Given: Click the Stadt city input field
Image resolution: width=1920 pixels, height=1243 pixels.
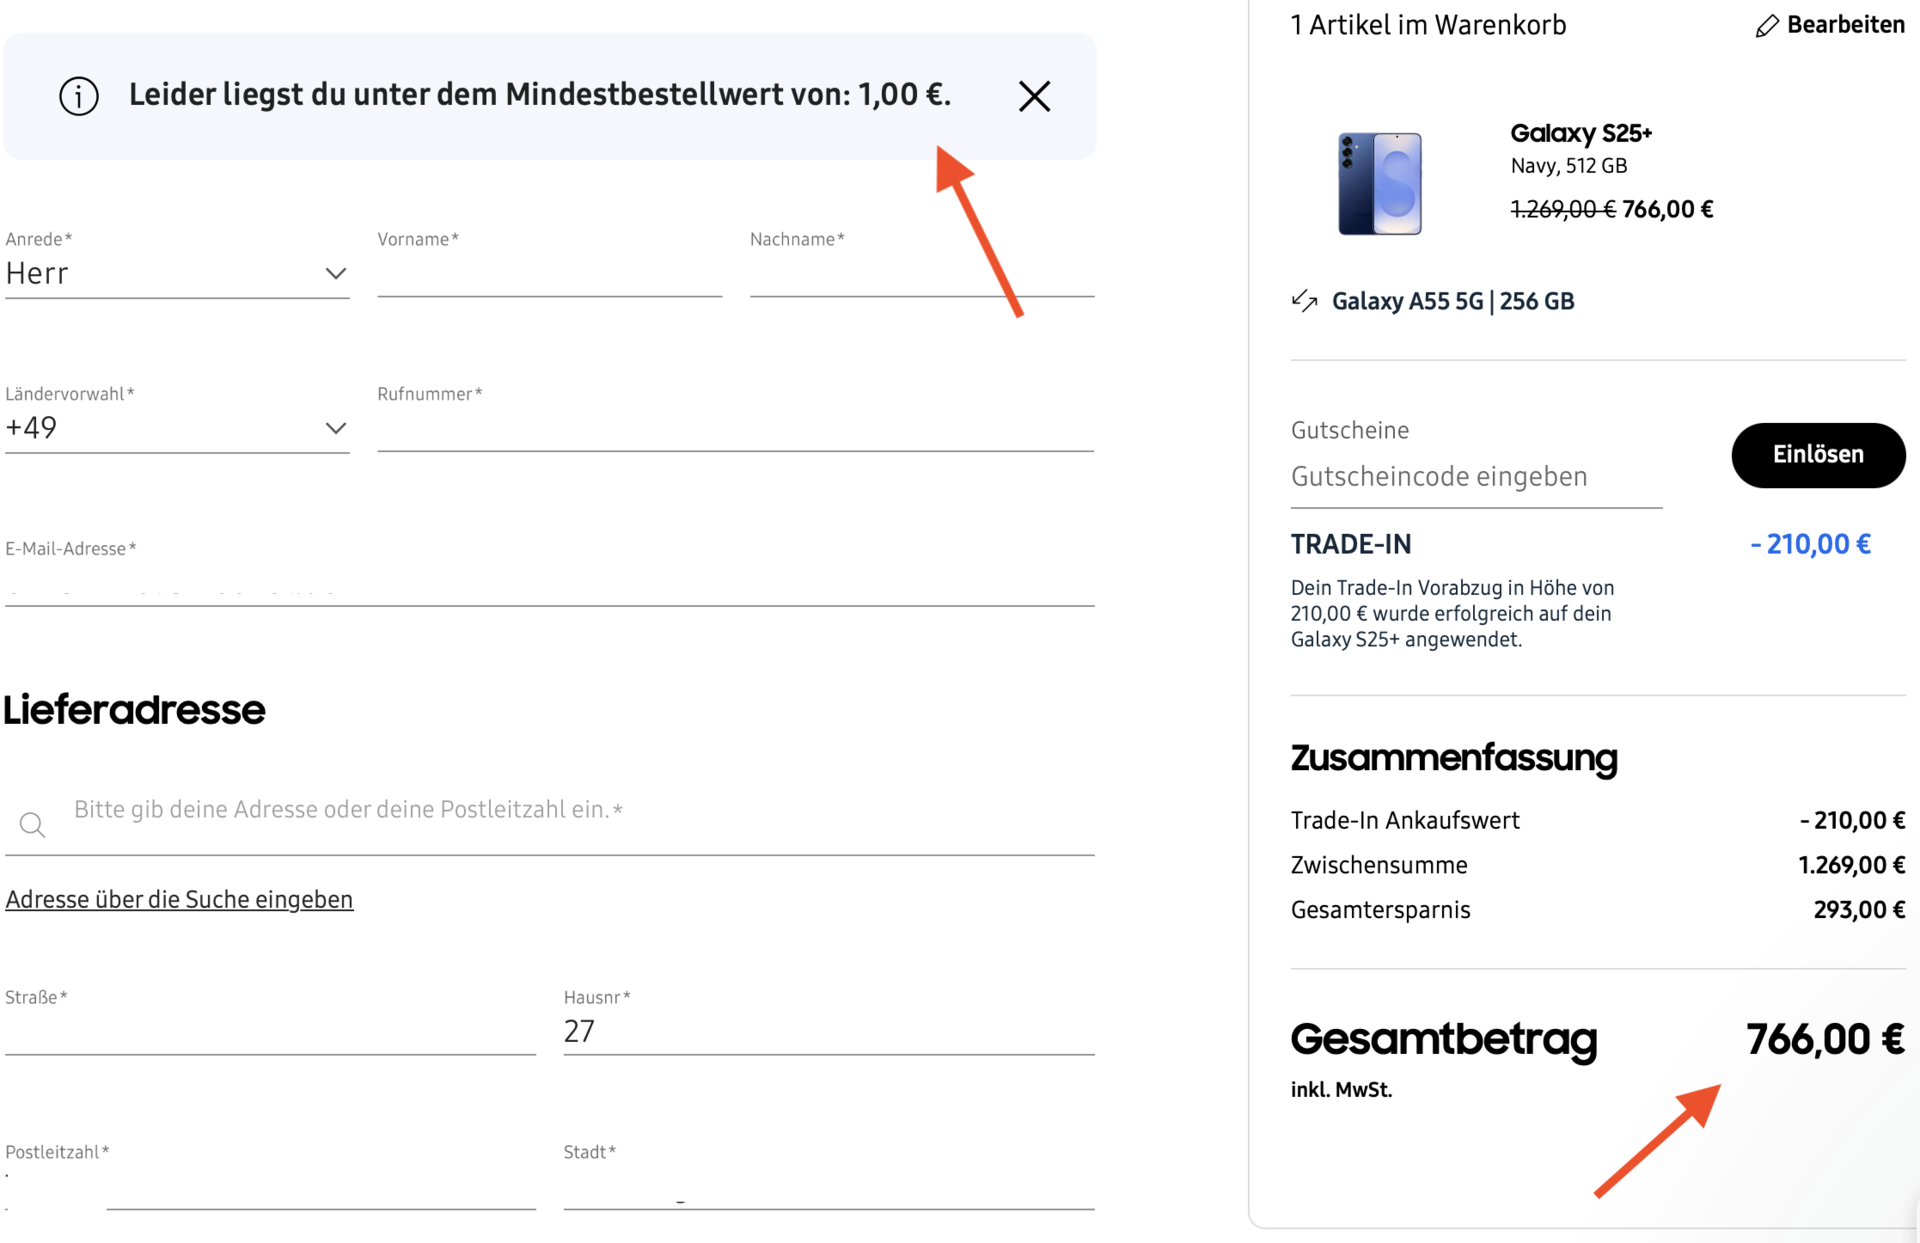Looking at the screenshot, I should pos(828,1185).
